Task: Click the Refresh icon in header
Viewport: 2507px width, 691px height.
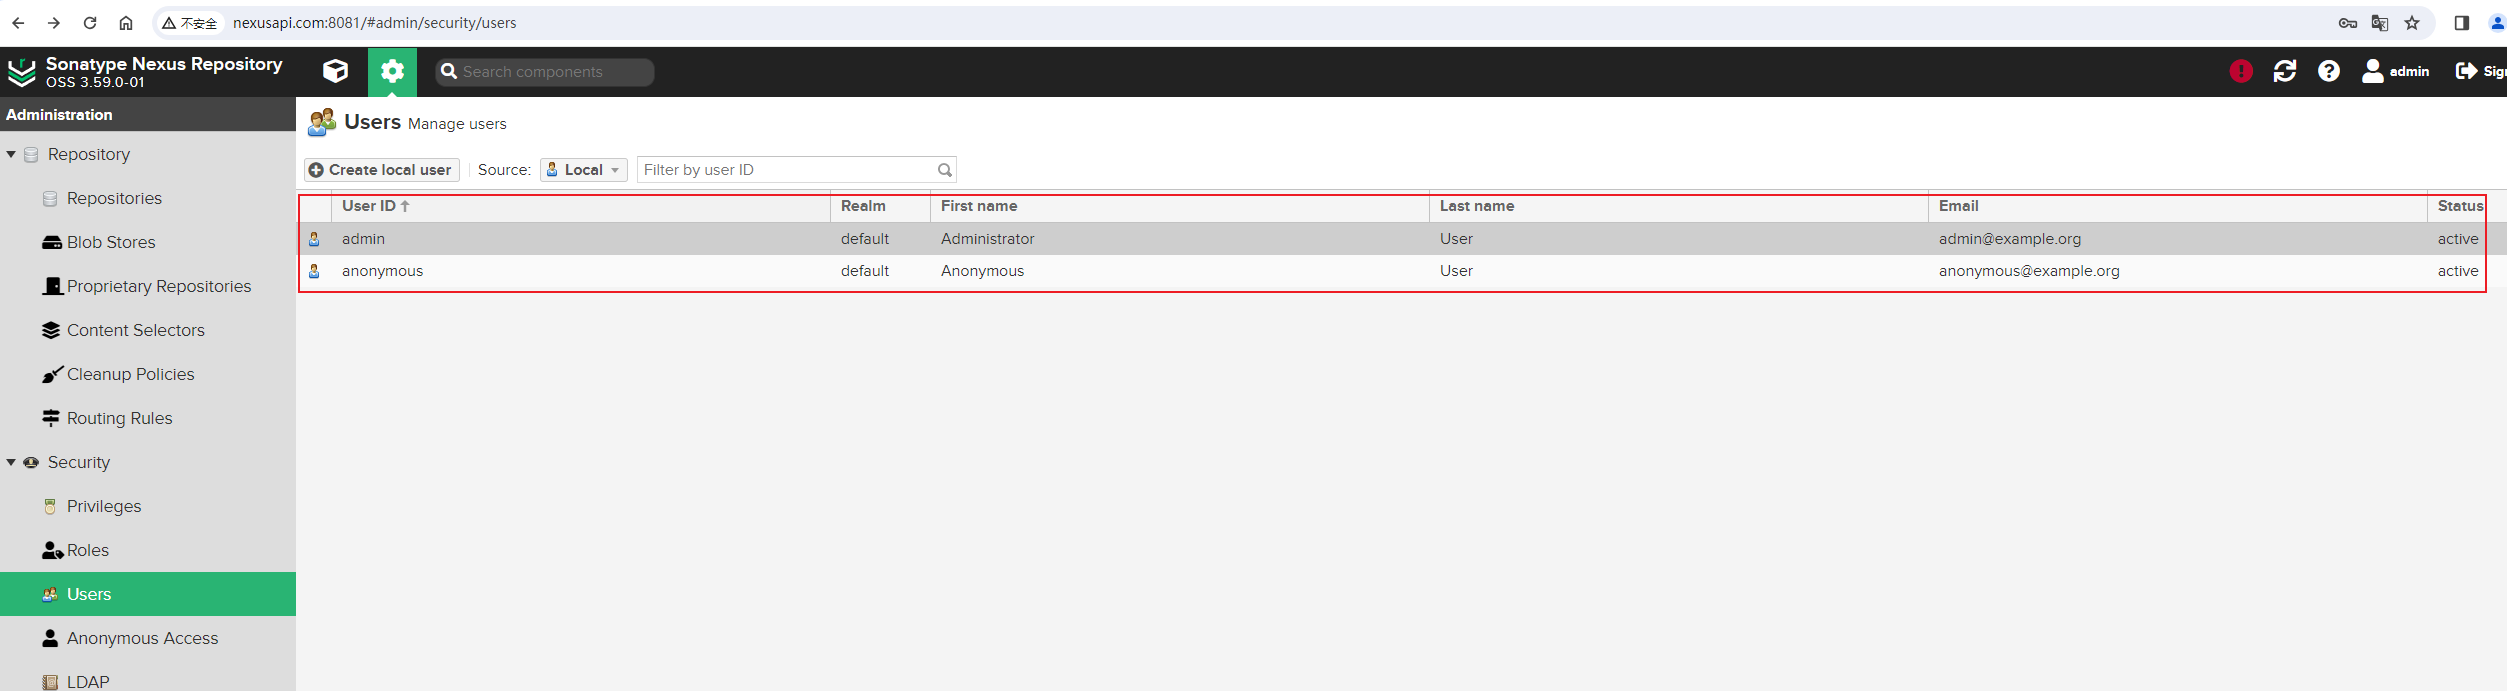Action: 2285,71
